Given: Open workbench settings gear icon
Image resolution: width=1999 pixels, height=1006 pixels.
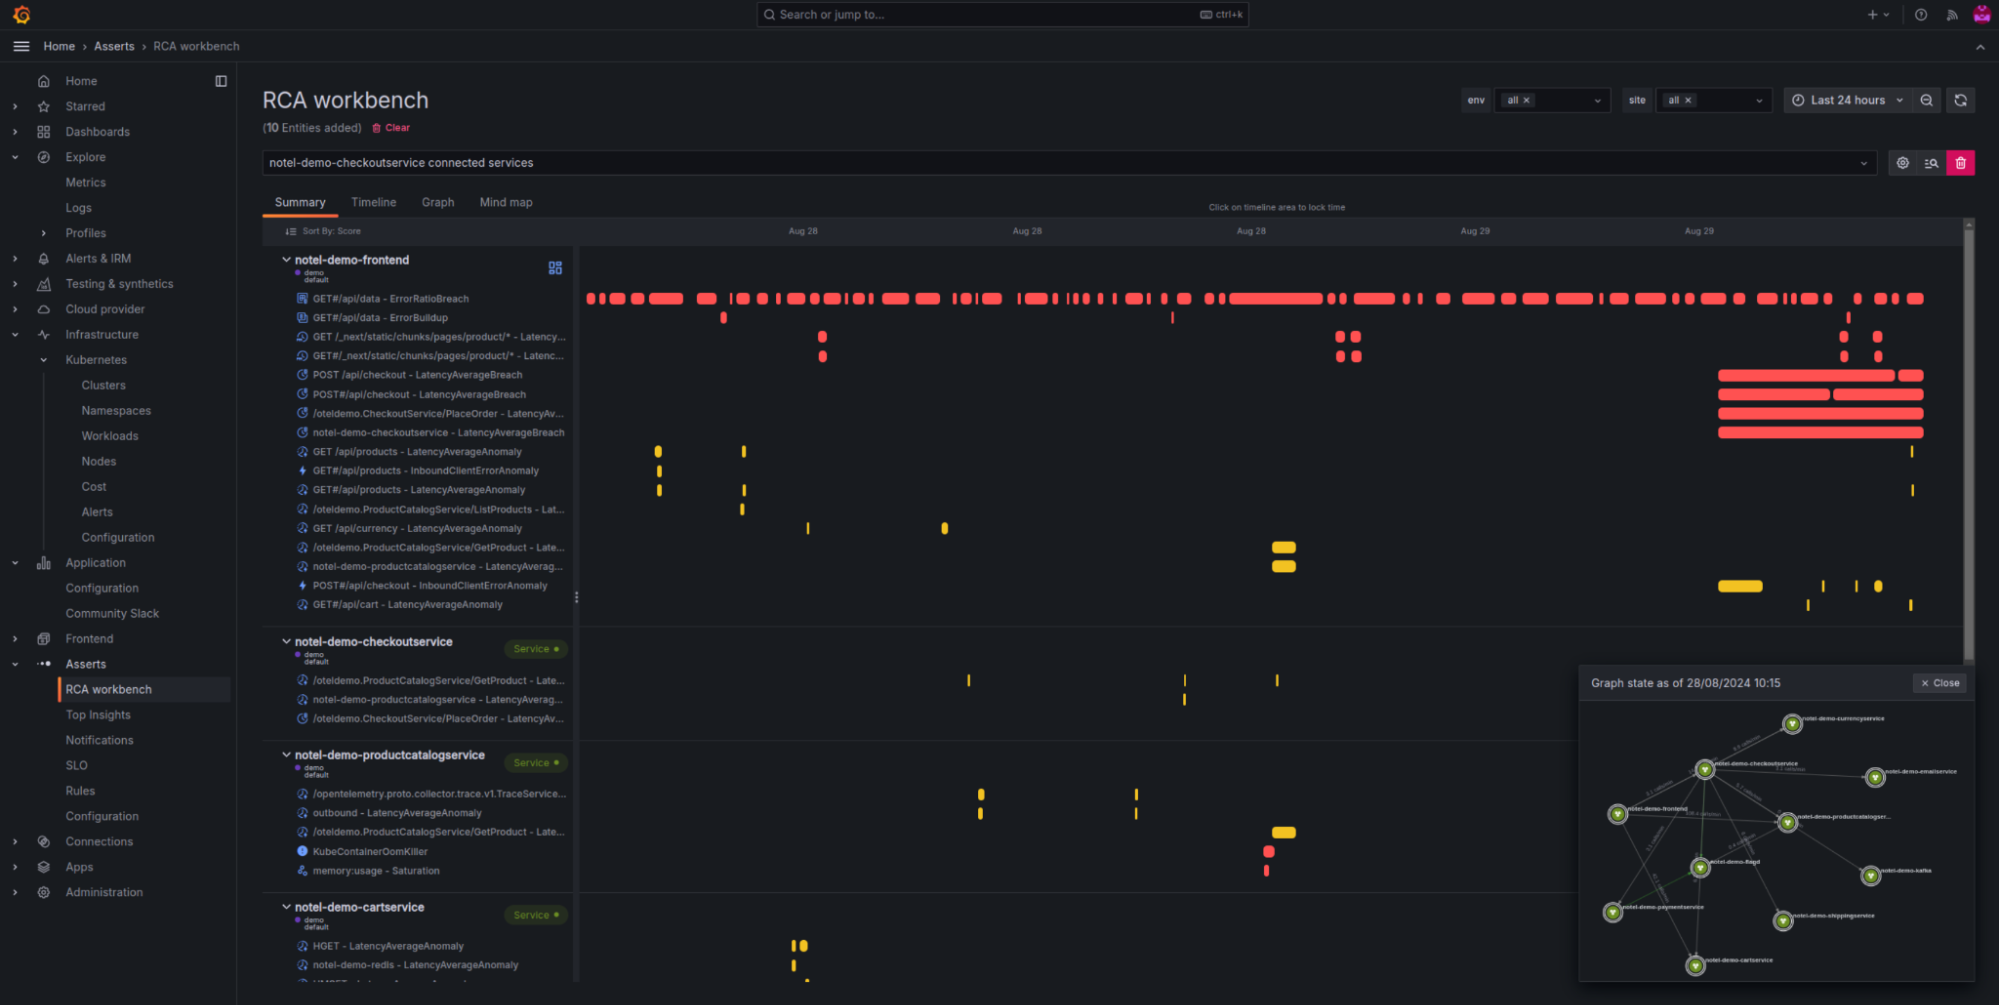Looking at the screenshot, I should pos(1902,163).
